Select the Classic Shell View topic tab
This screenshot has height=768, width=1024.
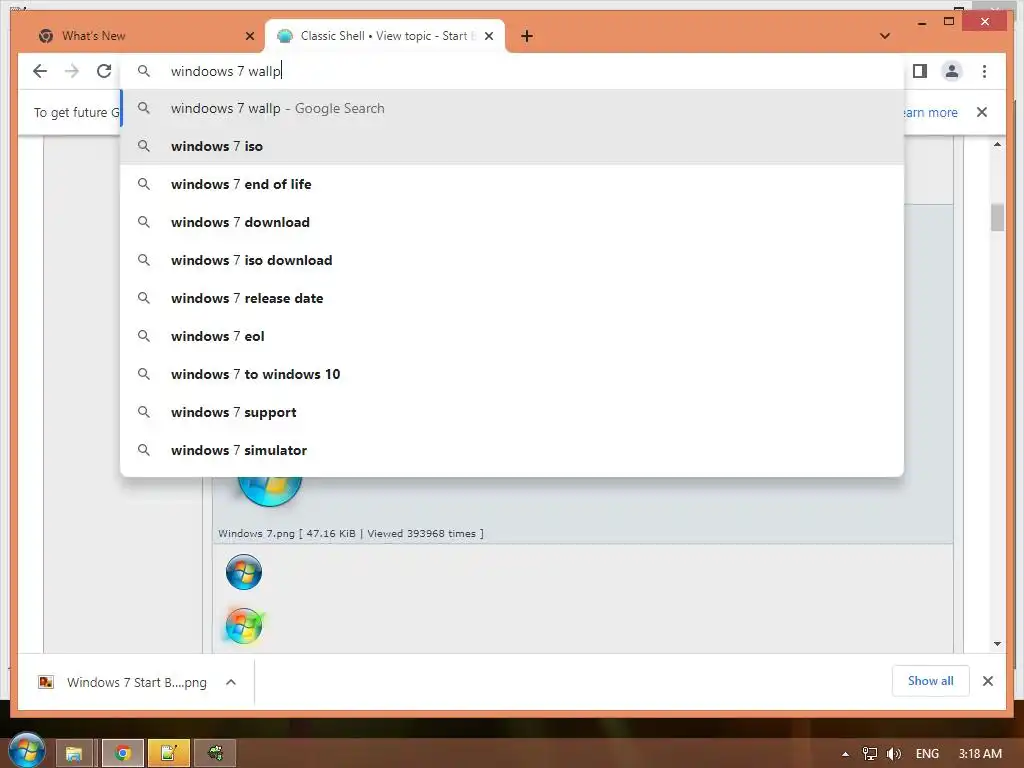pyautogui.click(x=385, y=36)
